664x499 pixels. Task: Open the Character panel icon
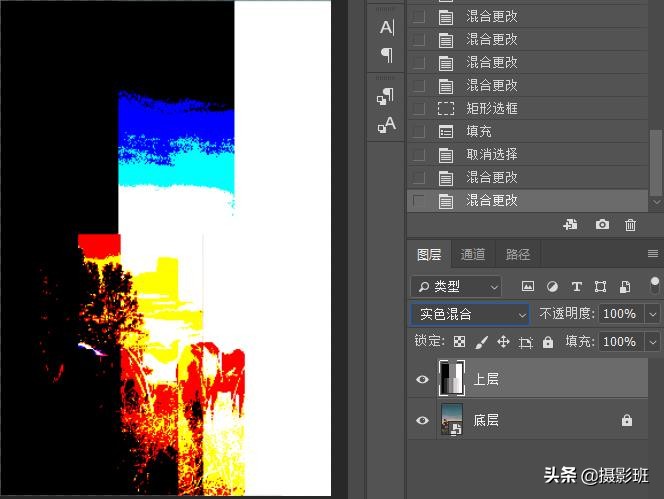[387, 28]
